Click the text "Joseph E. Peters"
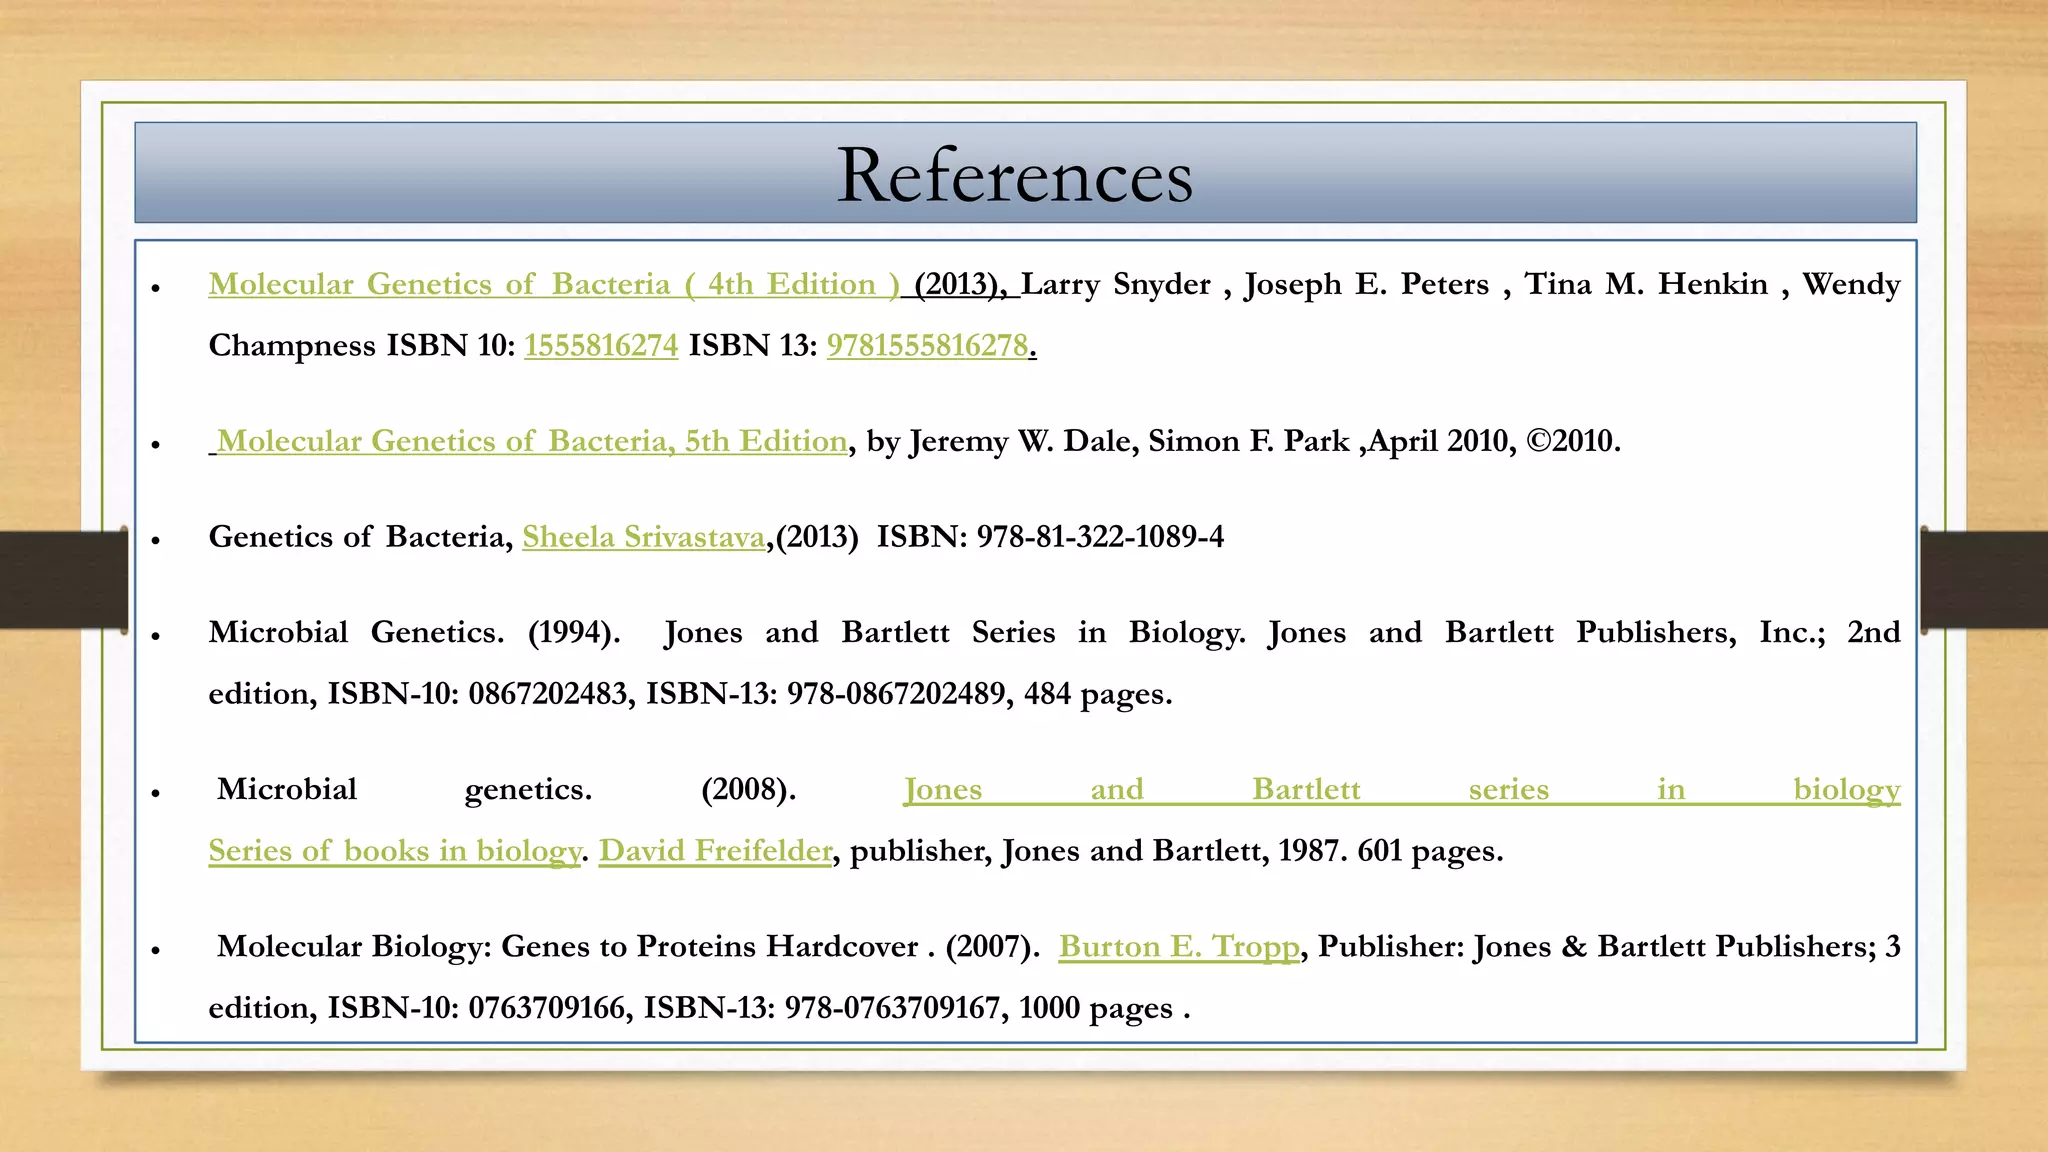Viewport: 2048px width, 1152px height. tap(1366, 284)
